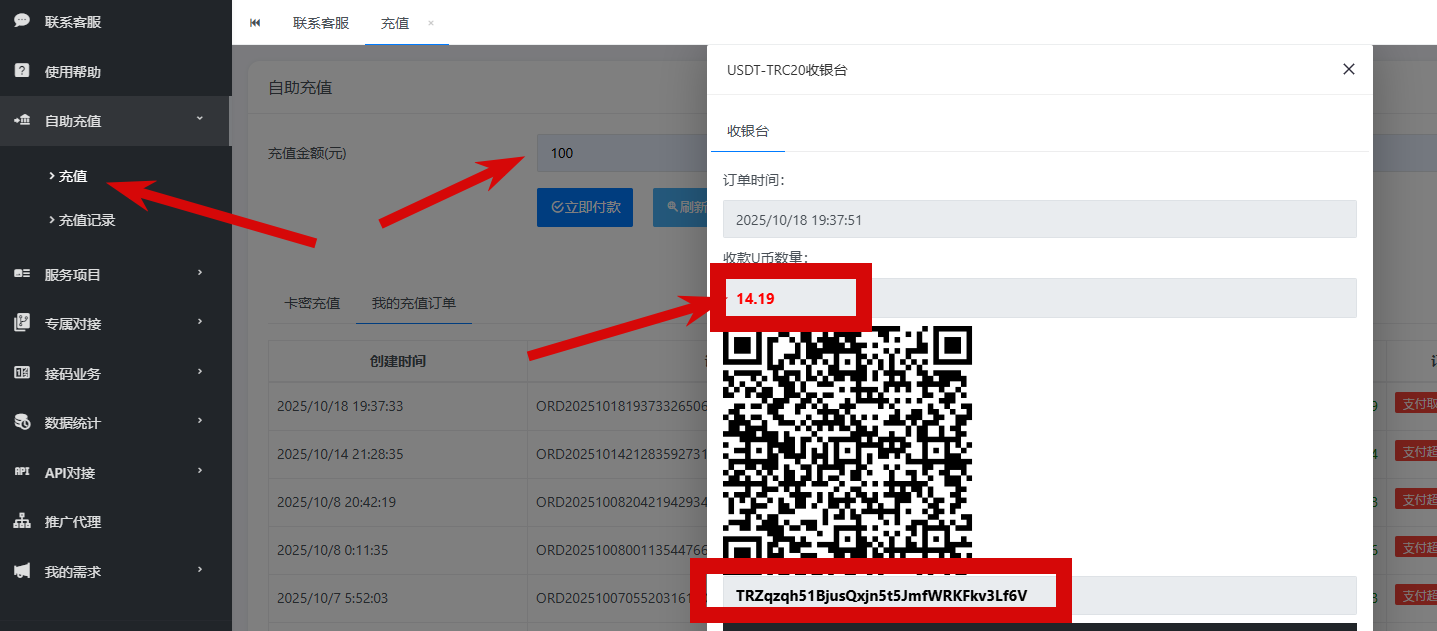Switch to the 联系客服 page tab
This screenshot has width=1437, height=631.
[x=321, y=22]
